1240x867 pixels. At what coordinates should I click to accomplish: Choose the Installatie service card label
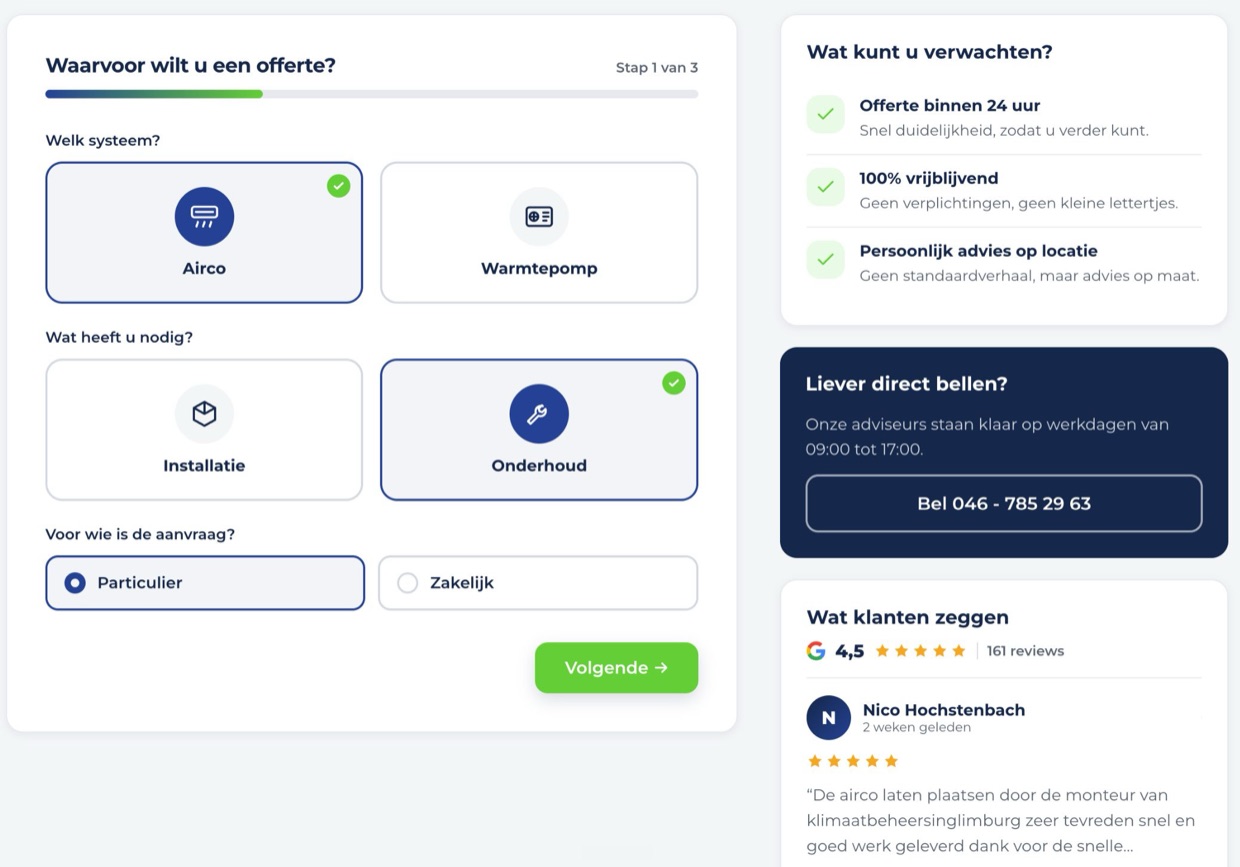[204, 465]
